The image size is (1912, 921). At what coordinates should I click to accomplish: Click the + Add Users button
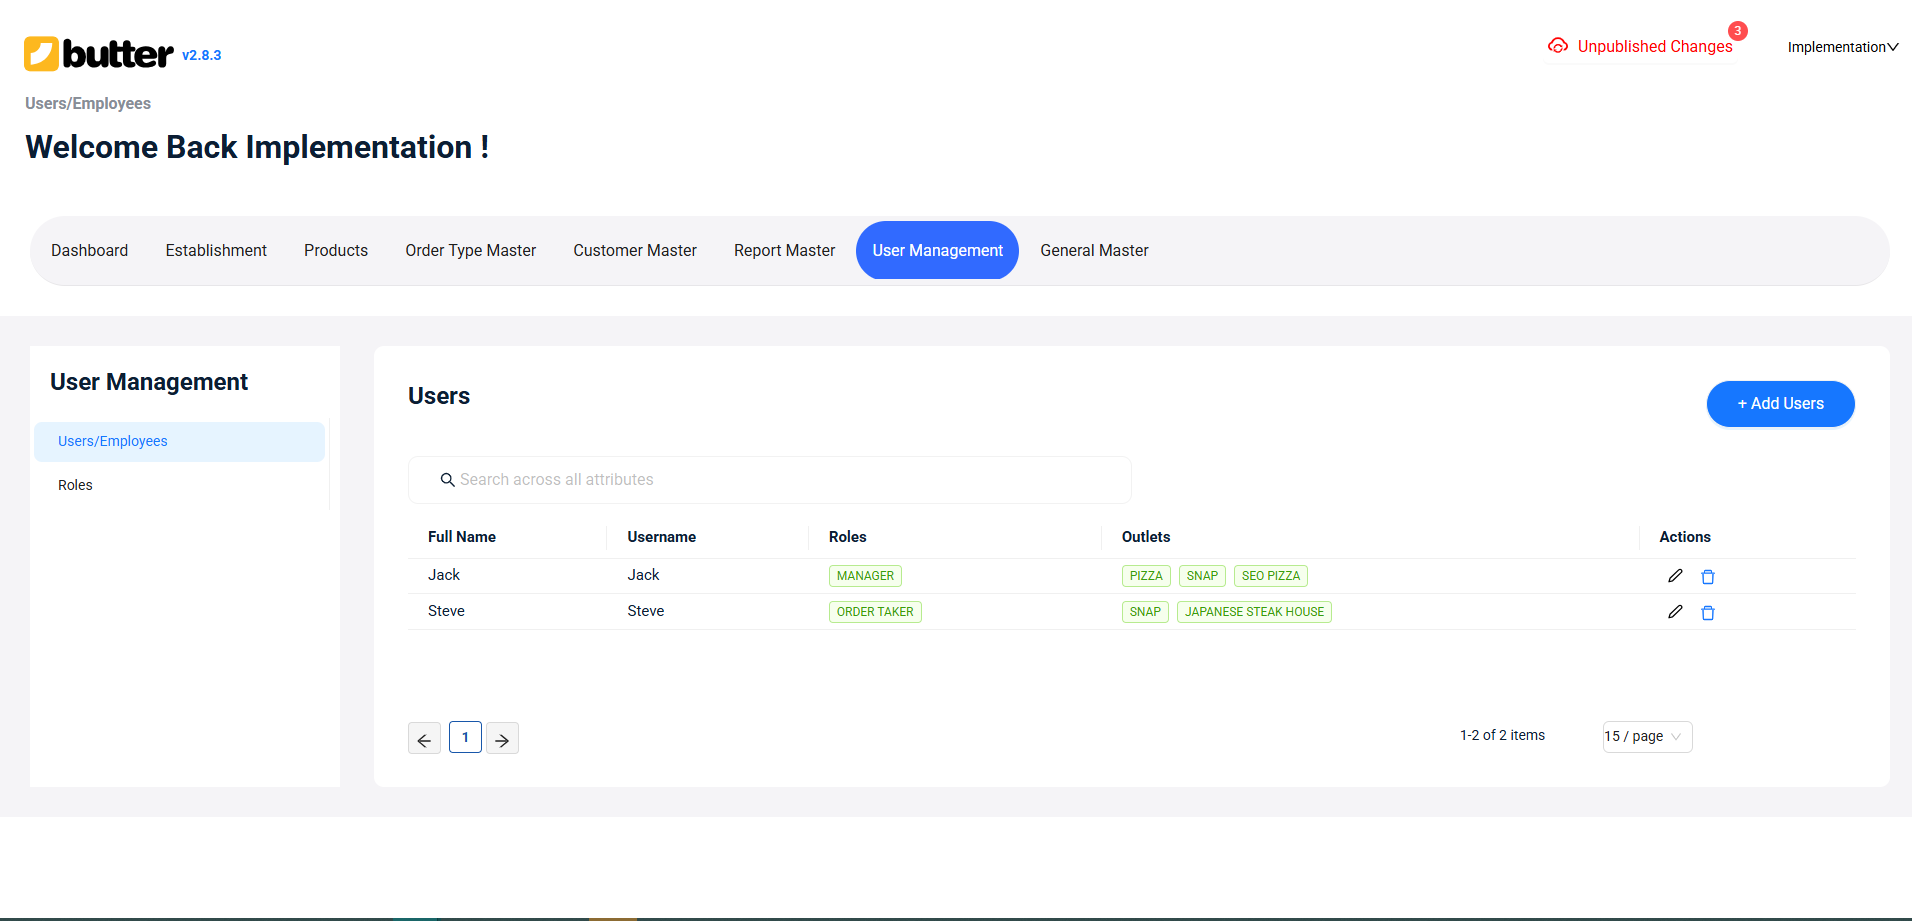[1780, 403]
